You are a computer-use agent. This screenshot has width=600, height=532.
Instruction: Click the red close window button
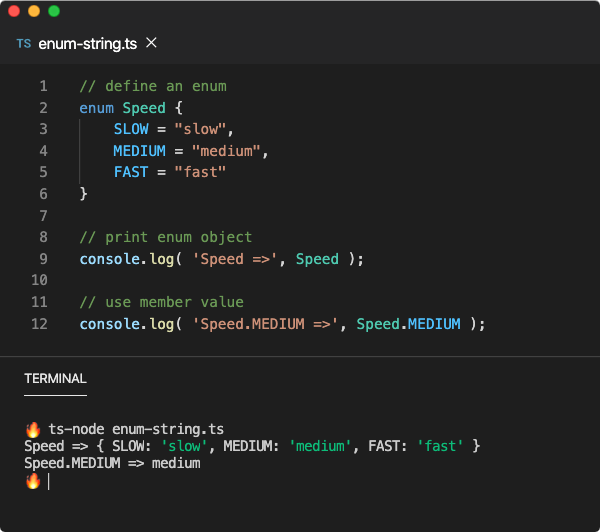tap(14, 11)
